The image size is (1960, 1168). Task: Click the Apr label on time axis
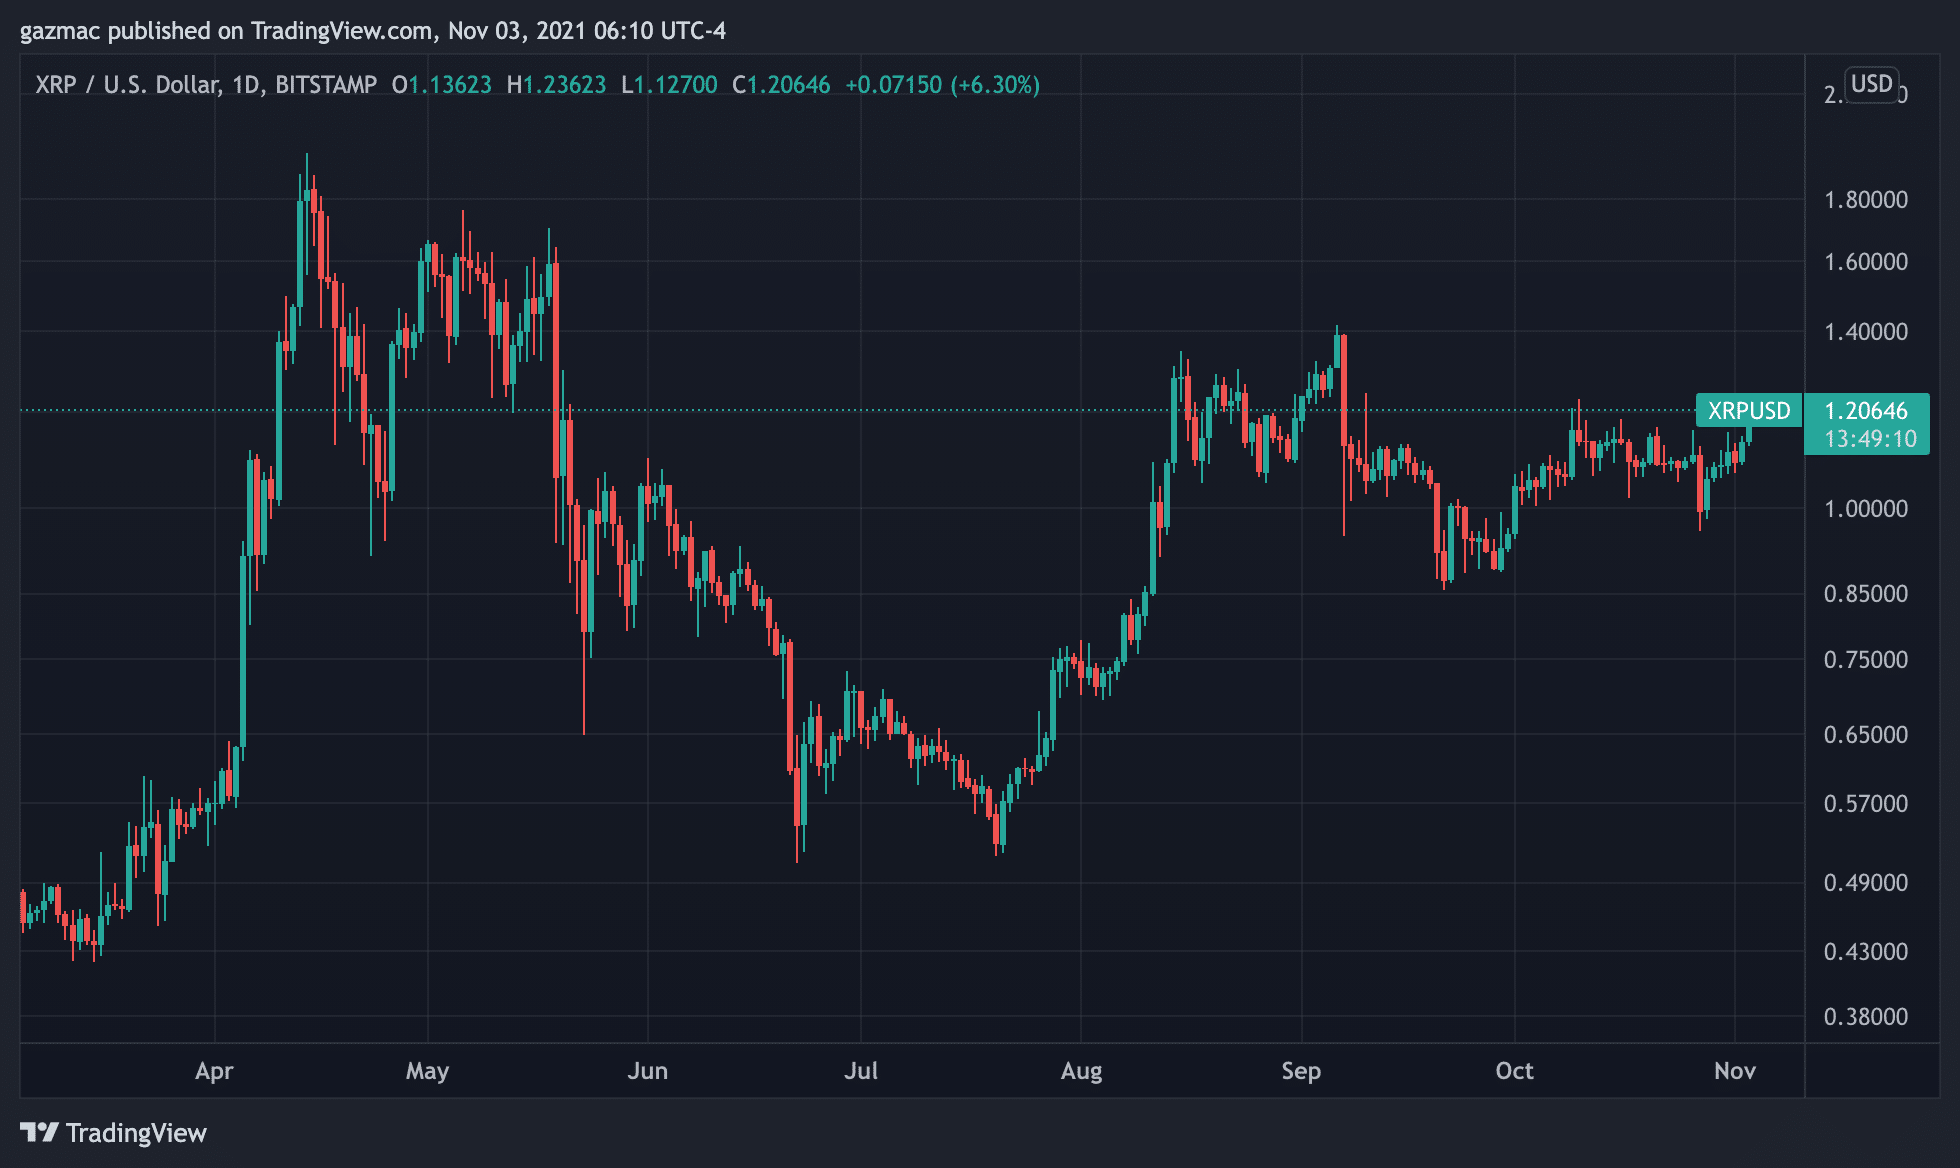point(214,1071)
